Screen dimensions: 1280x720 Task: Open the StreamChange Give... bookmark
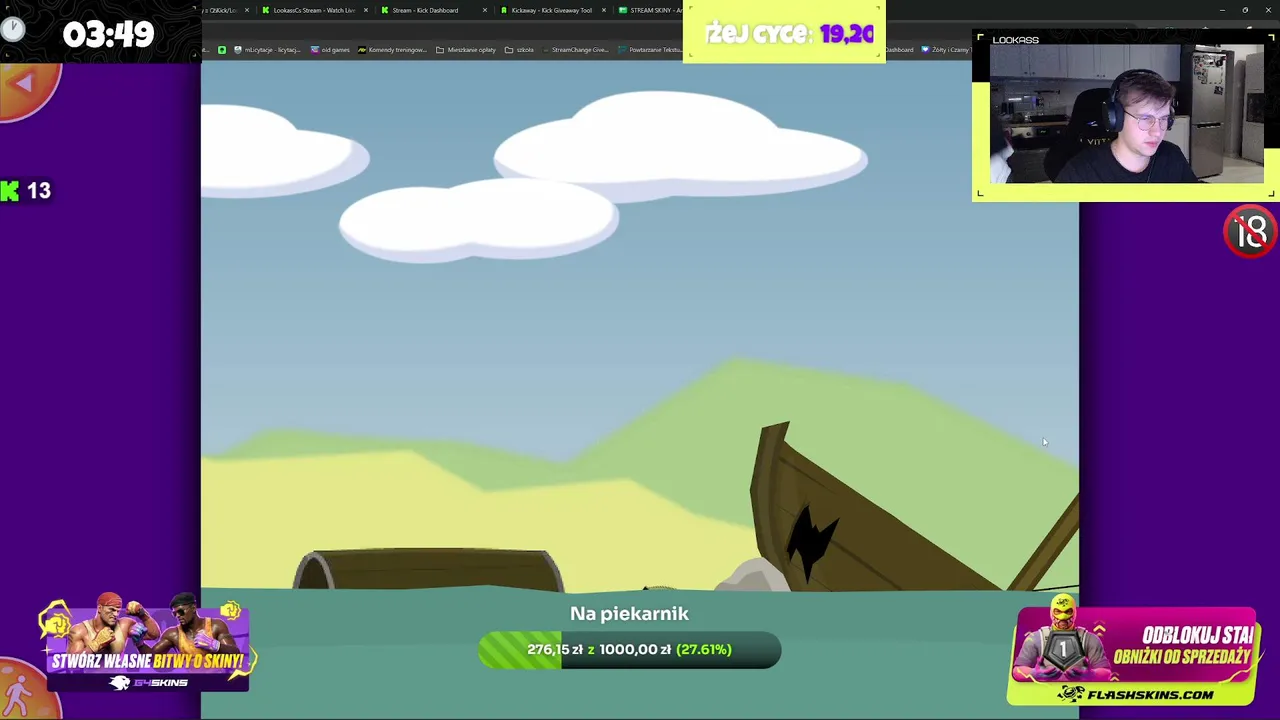(x=575, y=50)
